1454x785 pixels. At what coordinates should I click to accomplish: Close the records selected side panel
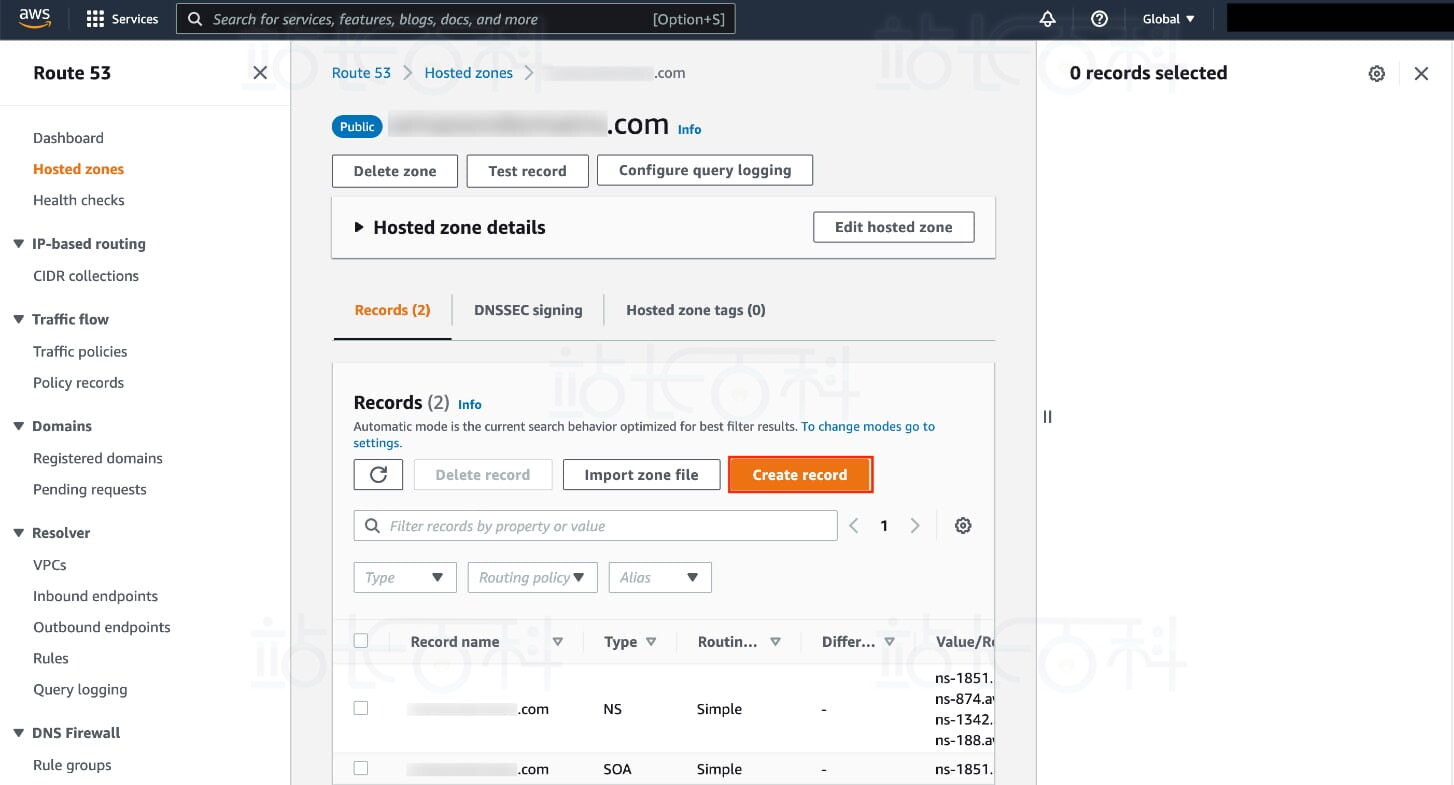1421,73
